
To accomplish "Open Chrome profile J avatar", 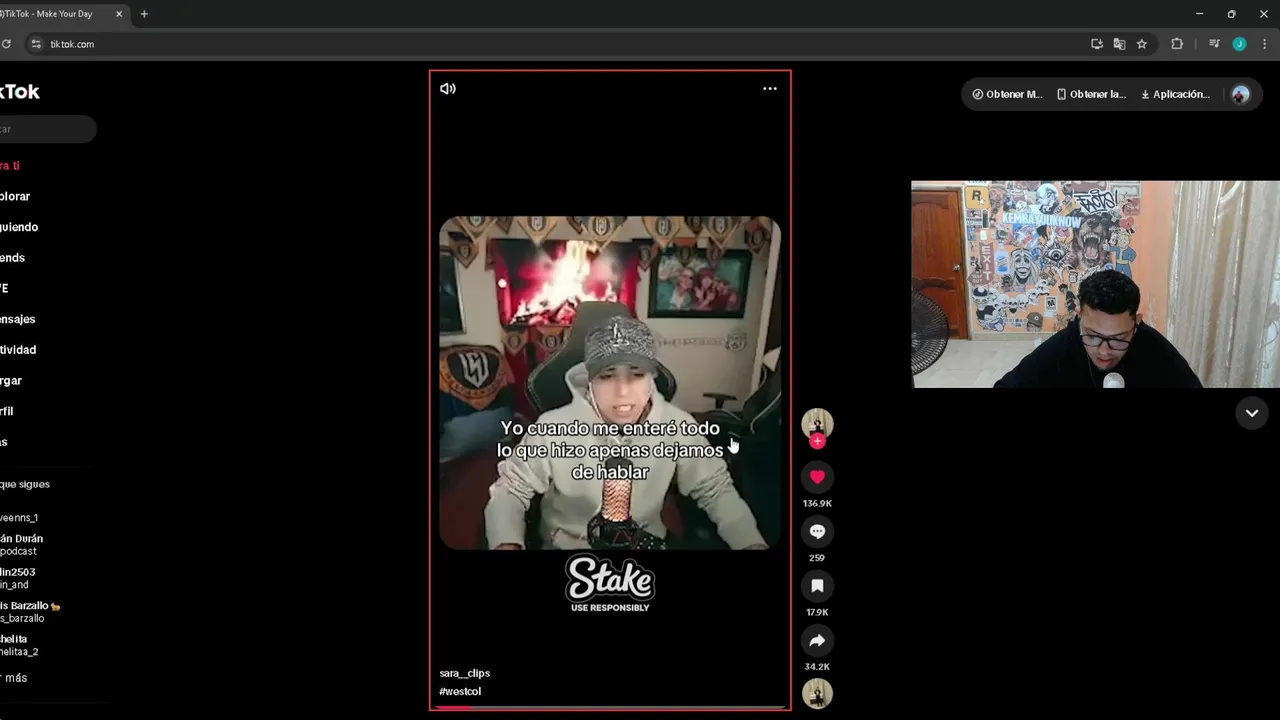I will click(1239, 44).
